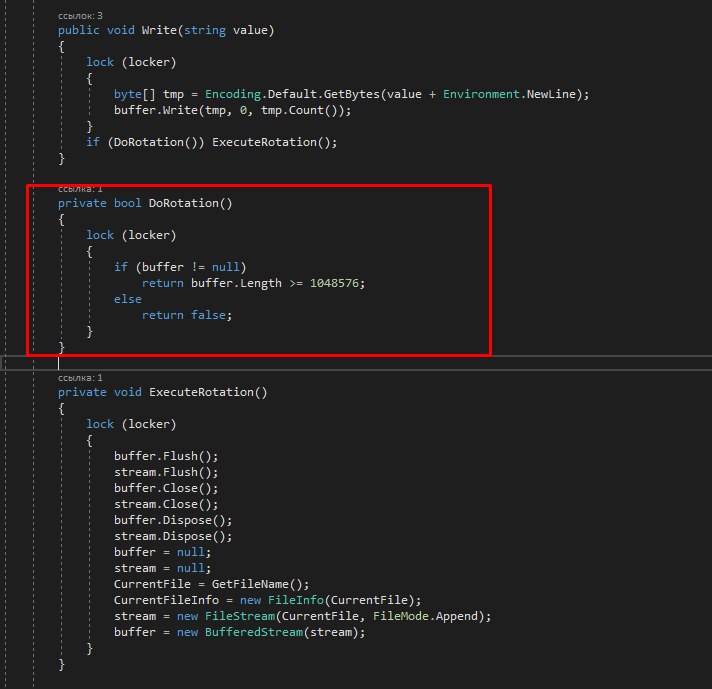Click the GetFileName() call
The width and height of the screenshot is (712, 689).
tap(257, 584)
